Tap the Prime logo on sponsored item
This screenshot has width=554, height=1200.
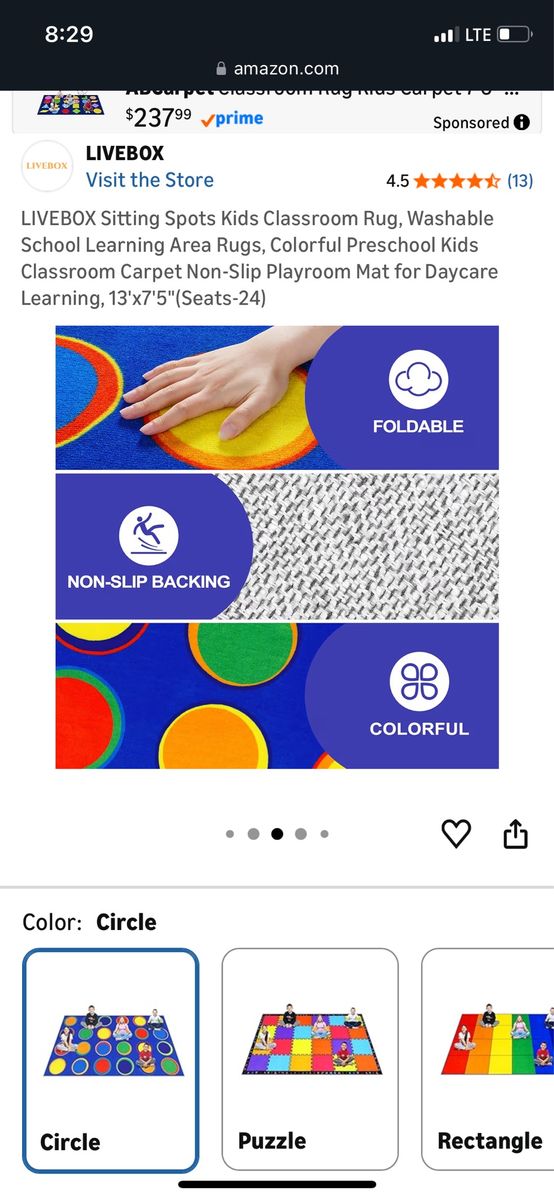pyautogui.click(x=231, y=118)
